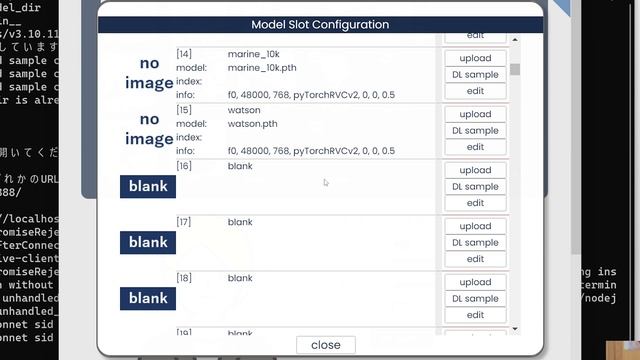This screenshot has height=360, width=640.
Task: Select the marine_10k.pth model filename text
Action: [x=262, y=68]
